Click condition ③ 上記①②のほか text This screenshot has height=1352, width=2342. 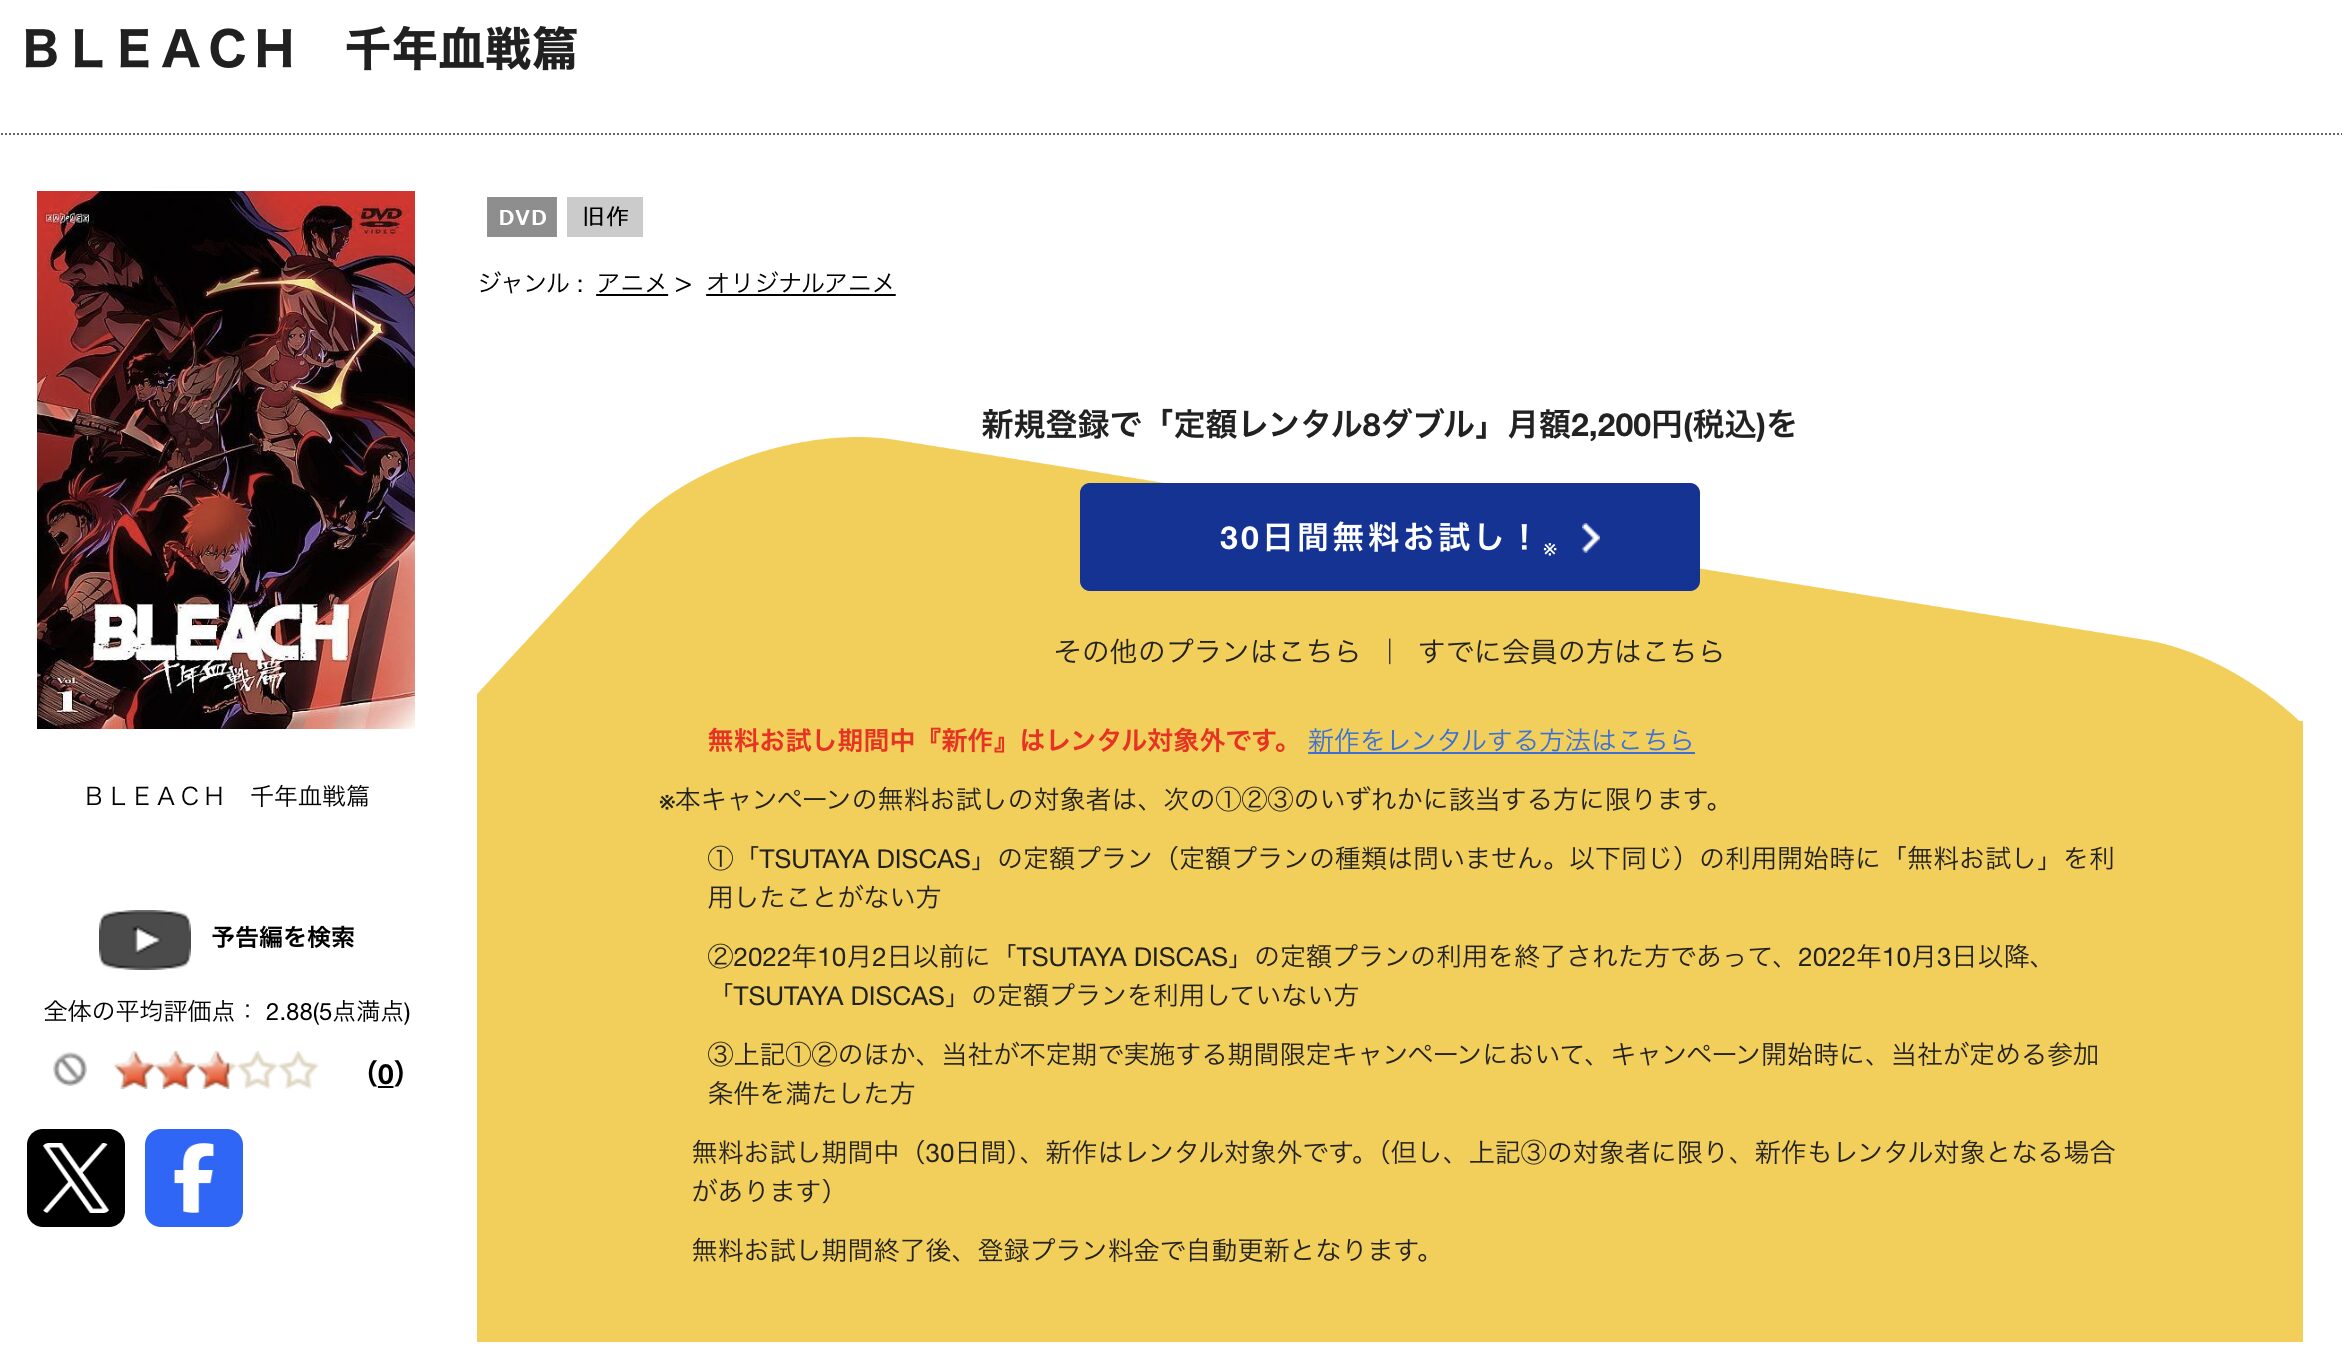pyautogui.click(x=1403, y=1074)
